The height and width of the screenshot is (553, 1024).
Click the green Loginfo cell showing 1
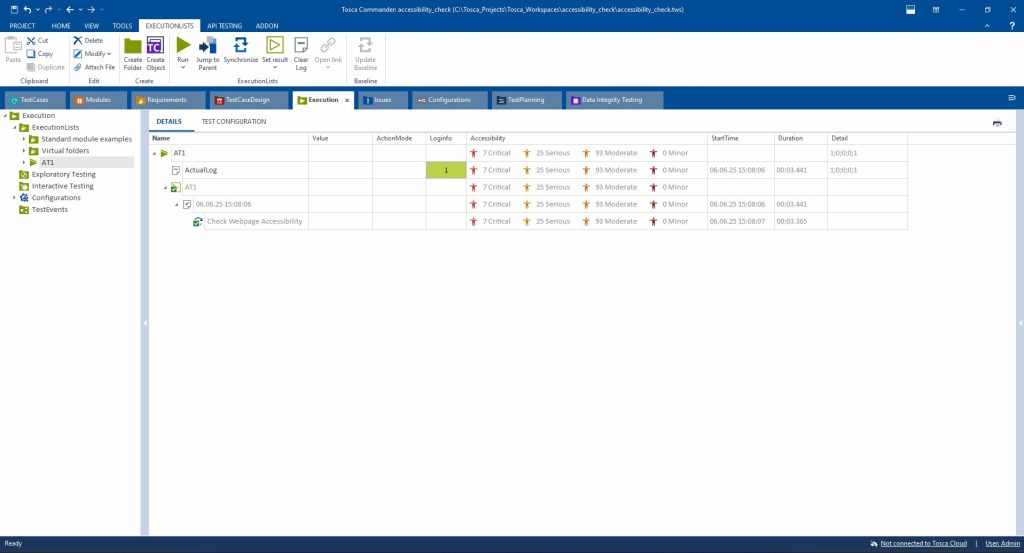pyautogui.click(x=446, y=170)
